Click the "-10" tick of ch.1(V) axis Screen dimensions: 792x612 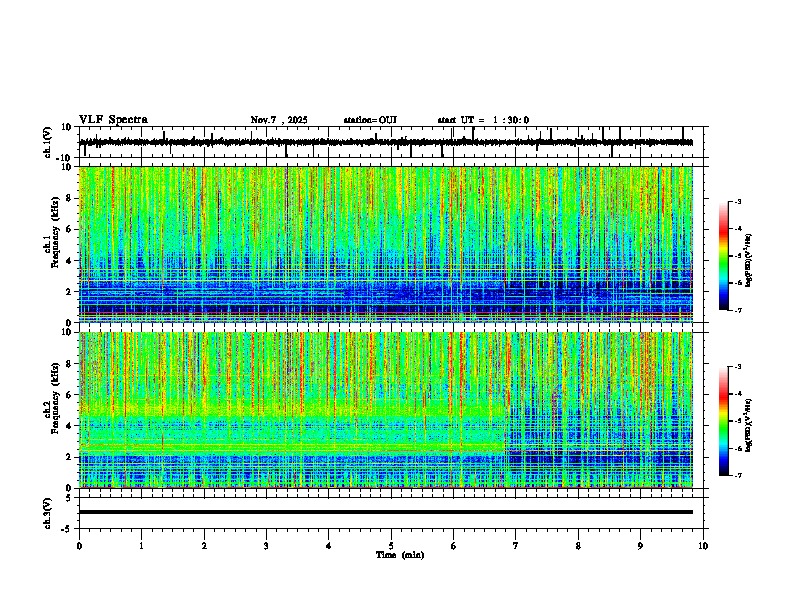[x=65, y=158]
